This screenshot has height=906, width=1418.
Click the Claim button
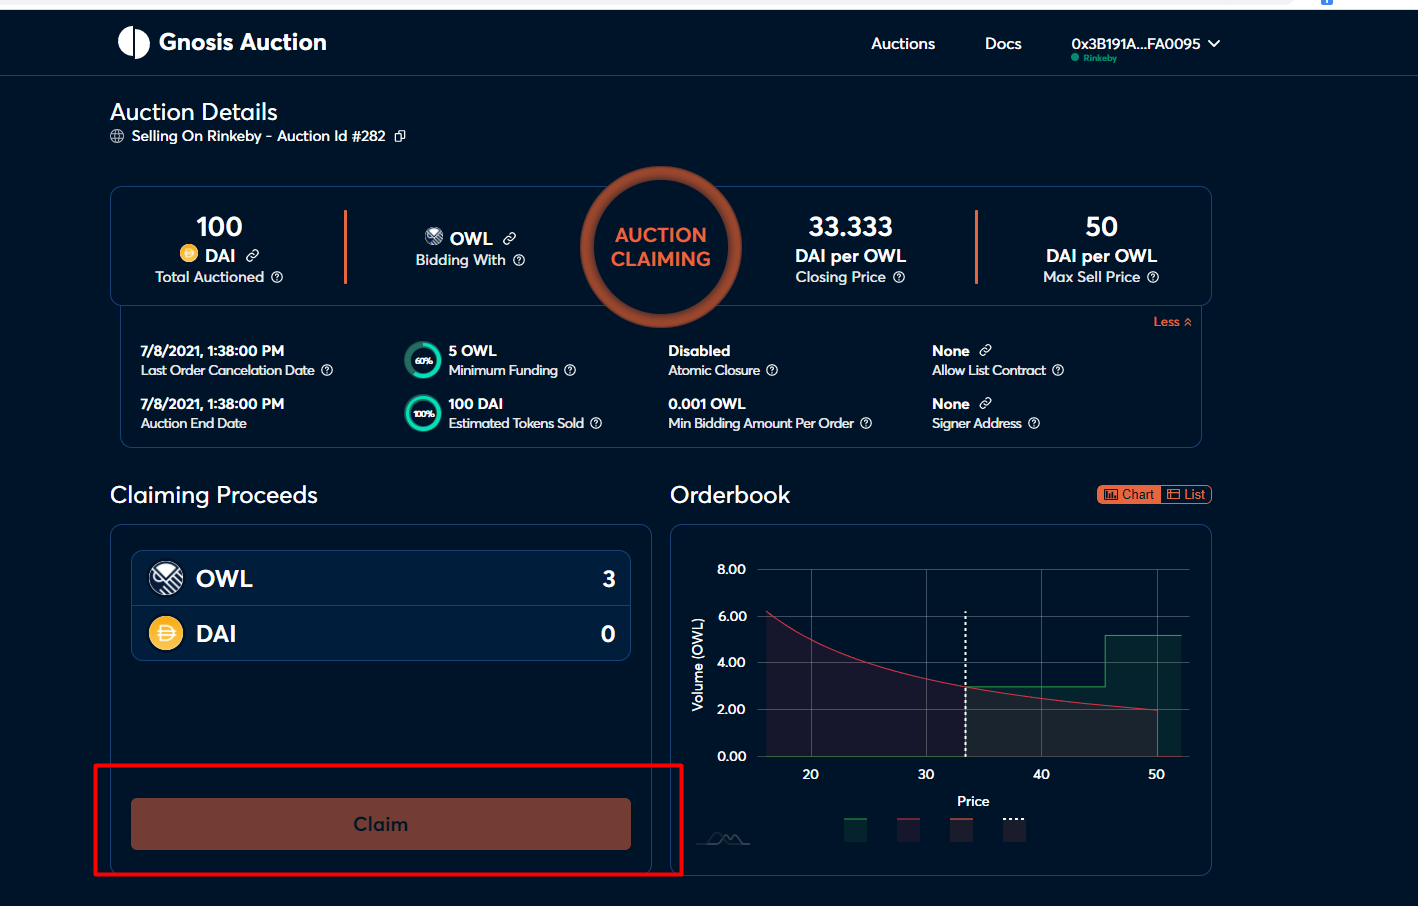click(x=381, y=824)
